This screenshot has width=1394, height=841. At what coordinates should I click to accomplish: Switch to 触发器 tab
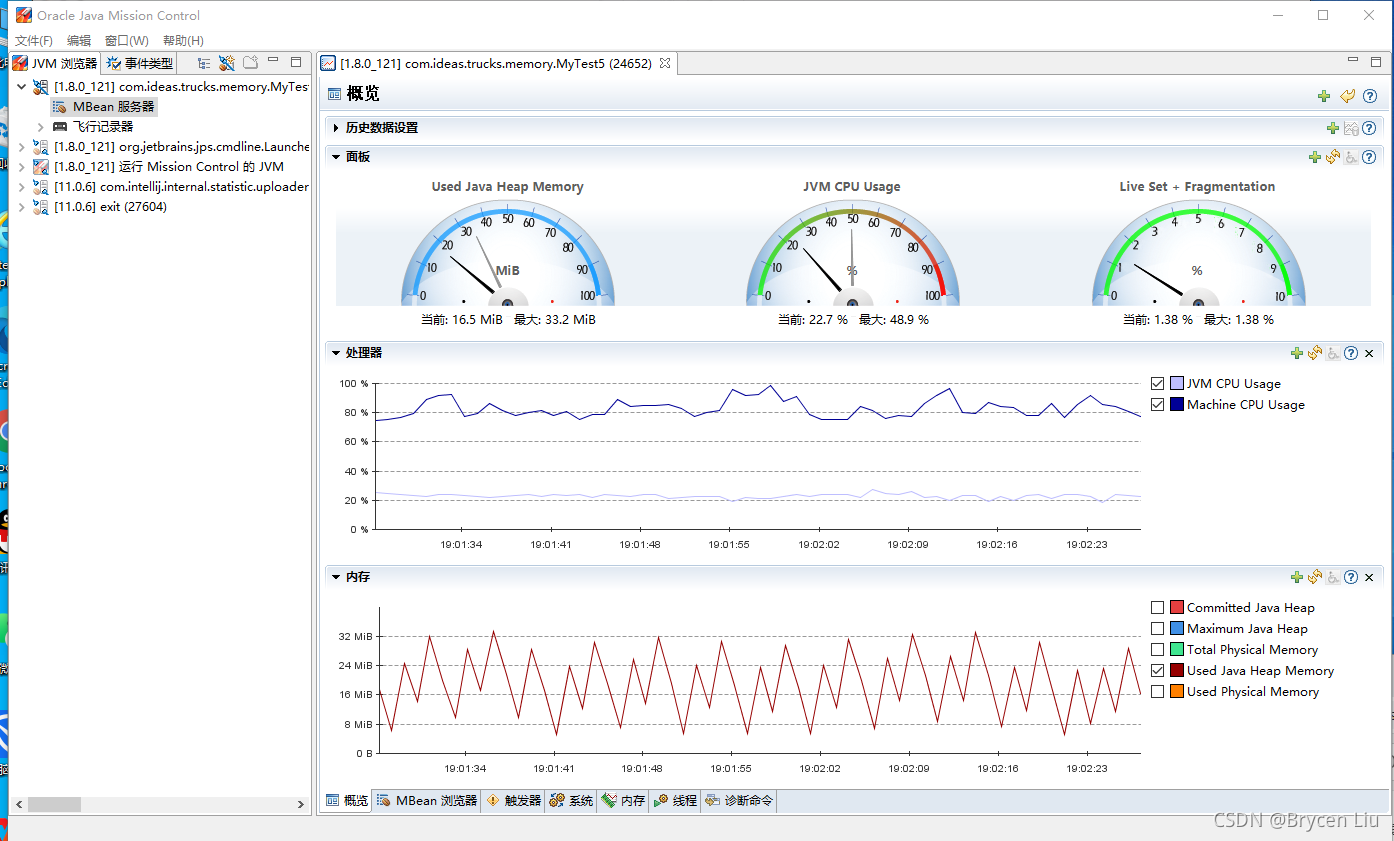pos(514,801)
